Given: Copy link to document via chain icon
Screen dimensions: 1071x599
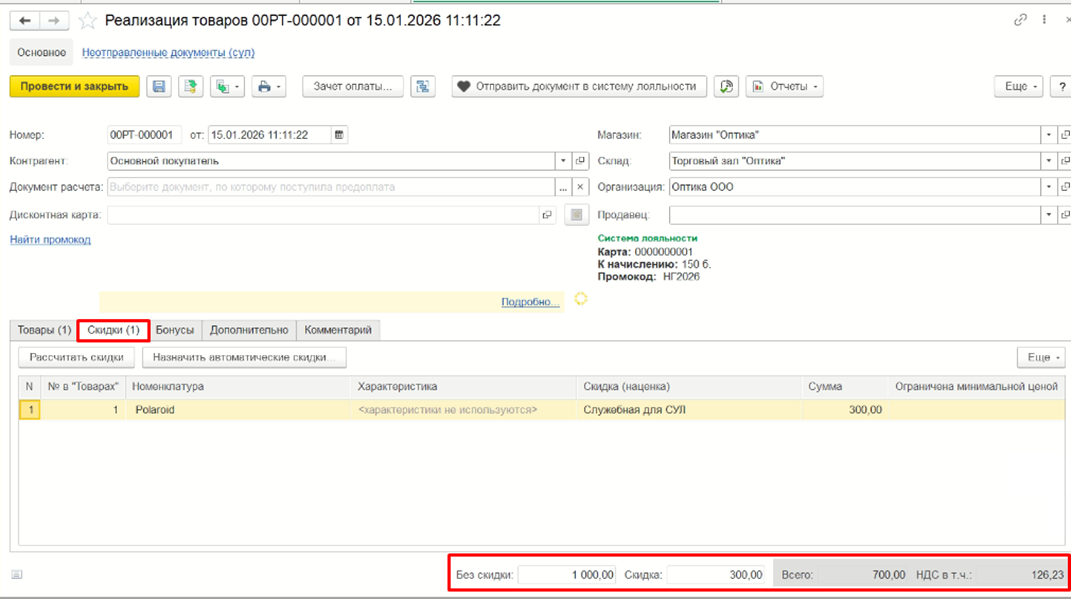Looking at the screenshot, I should click(x=1020, y=20).
